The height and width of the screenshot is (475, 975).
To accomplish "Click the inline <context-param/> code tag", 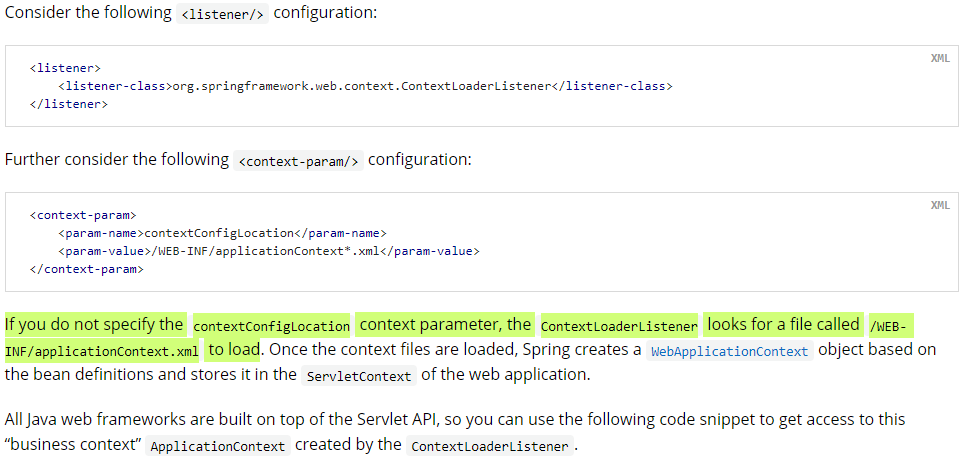I will (x=298, y=161).
